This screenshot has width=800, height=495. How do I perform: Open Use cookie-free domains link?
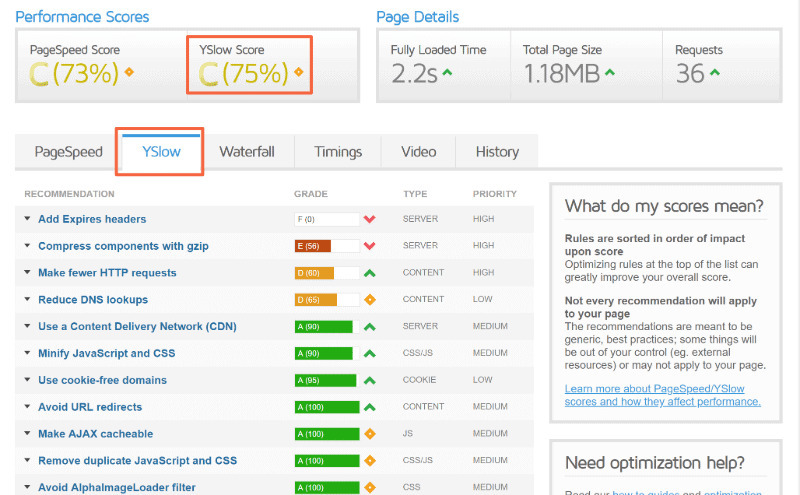(103, 380)
